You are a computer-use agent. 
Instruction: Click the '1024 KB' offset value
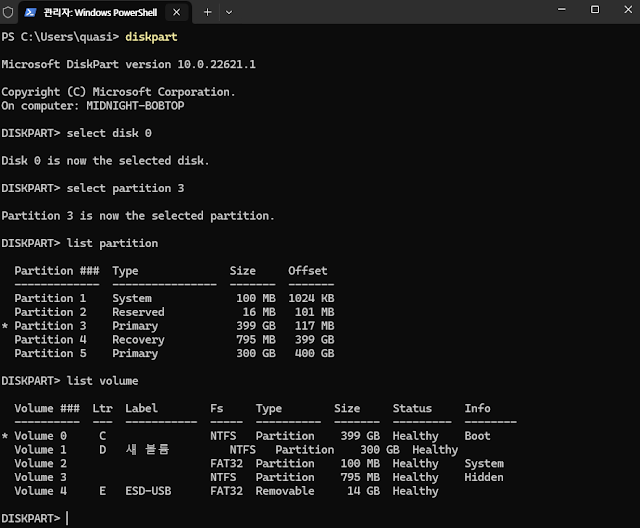coord(311,298)
